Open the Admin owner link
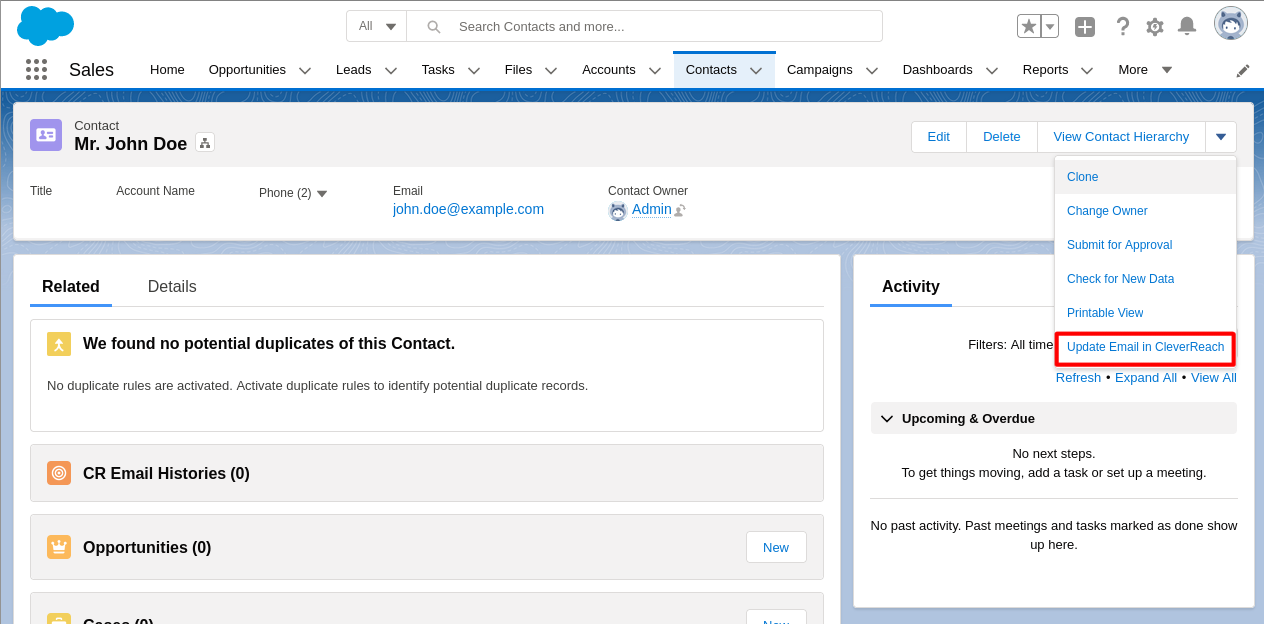Viewport: 1264px width, 624px height. point(651,209)
